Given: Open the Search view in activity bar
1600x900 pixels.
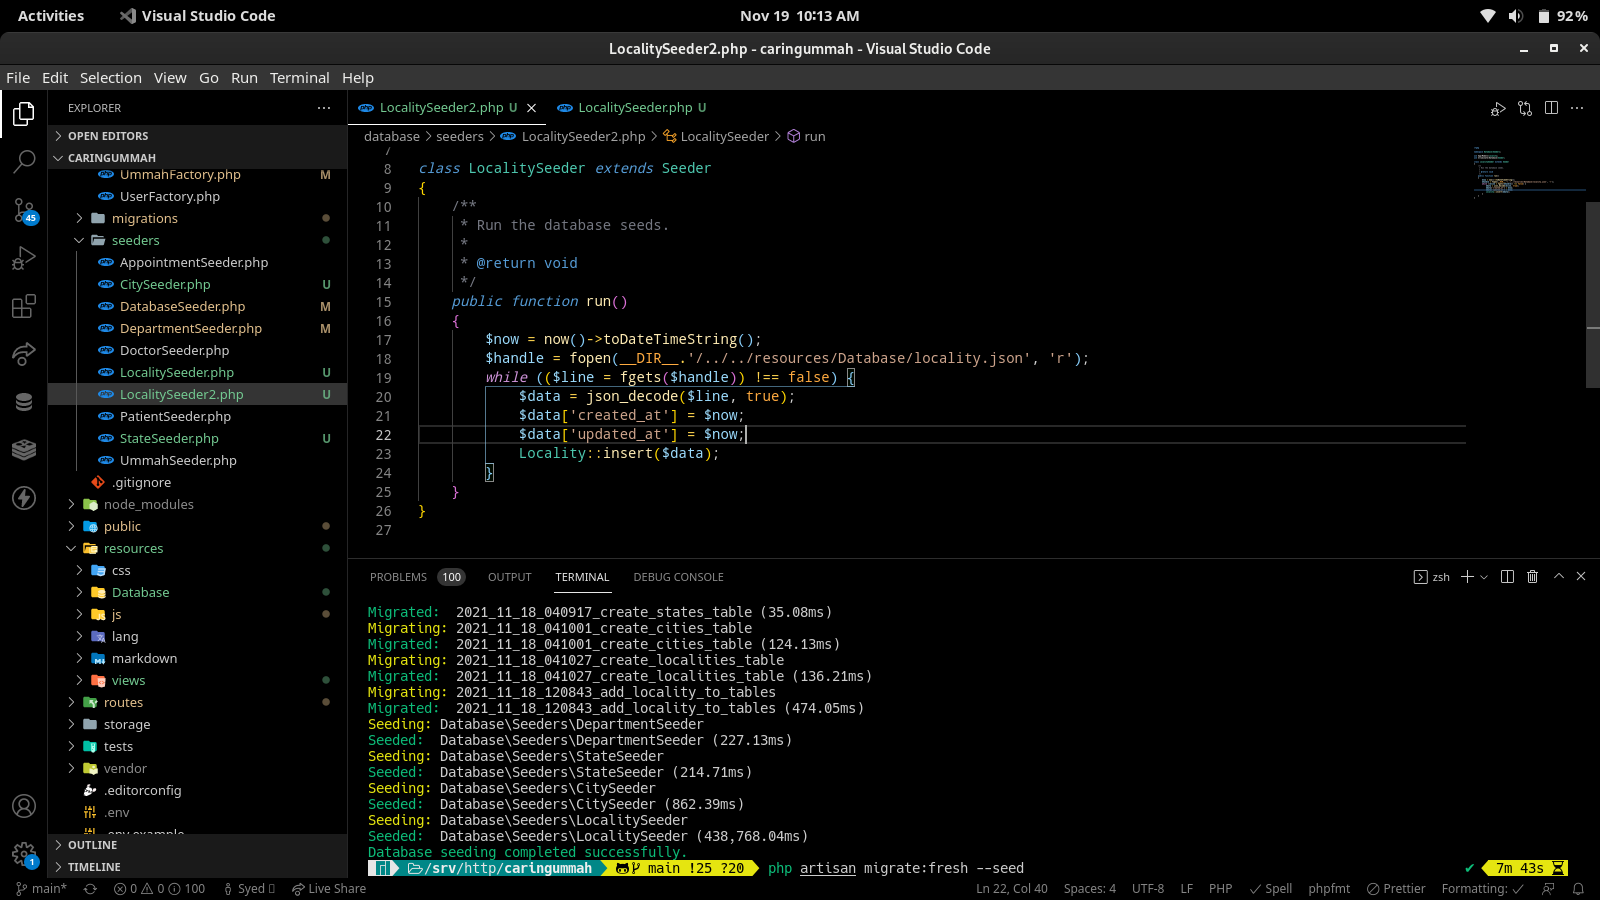Looking at the screenshot, I should 24,161.
